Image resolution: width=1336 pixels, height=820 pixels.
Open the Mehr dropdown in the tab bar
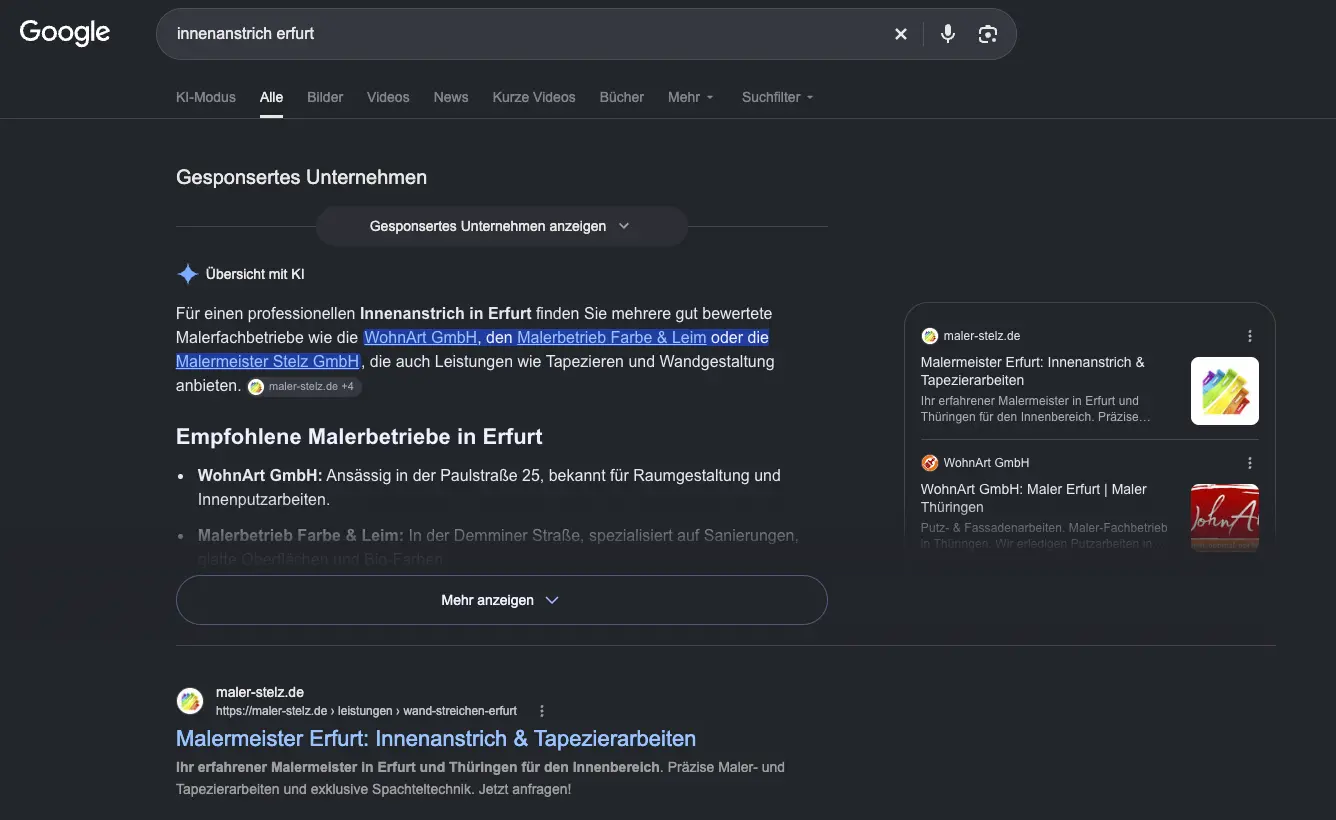(x=691, y=97)
